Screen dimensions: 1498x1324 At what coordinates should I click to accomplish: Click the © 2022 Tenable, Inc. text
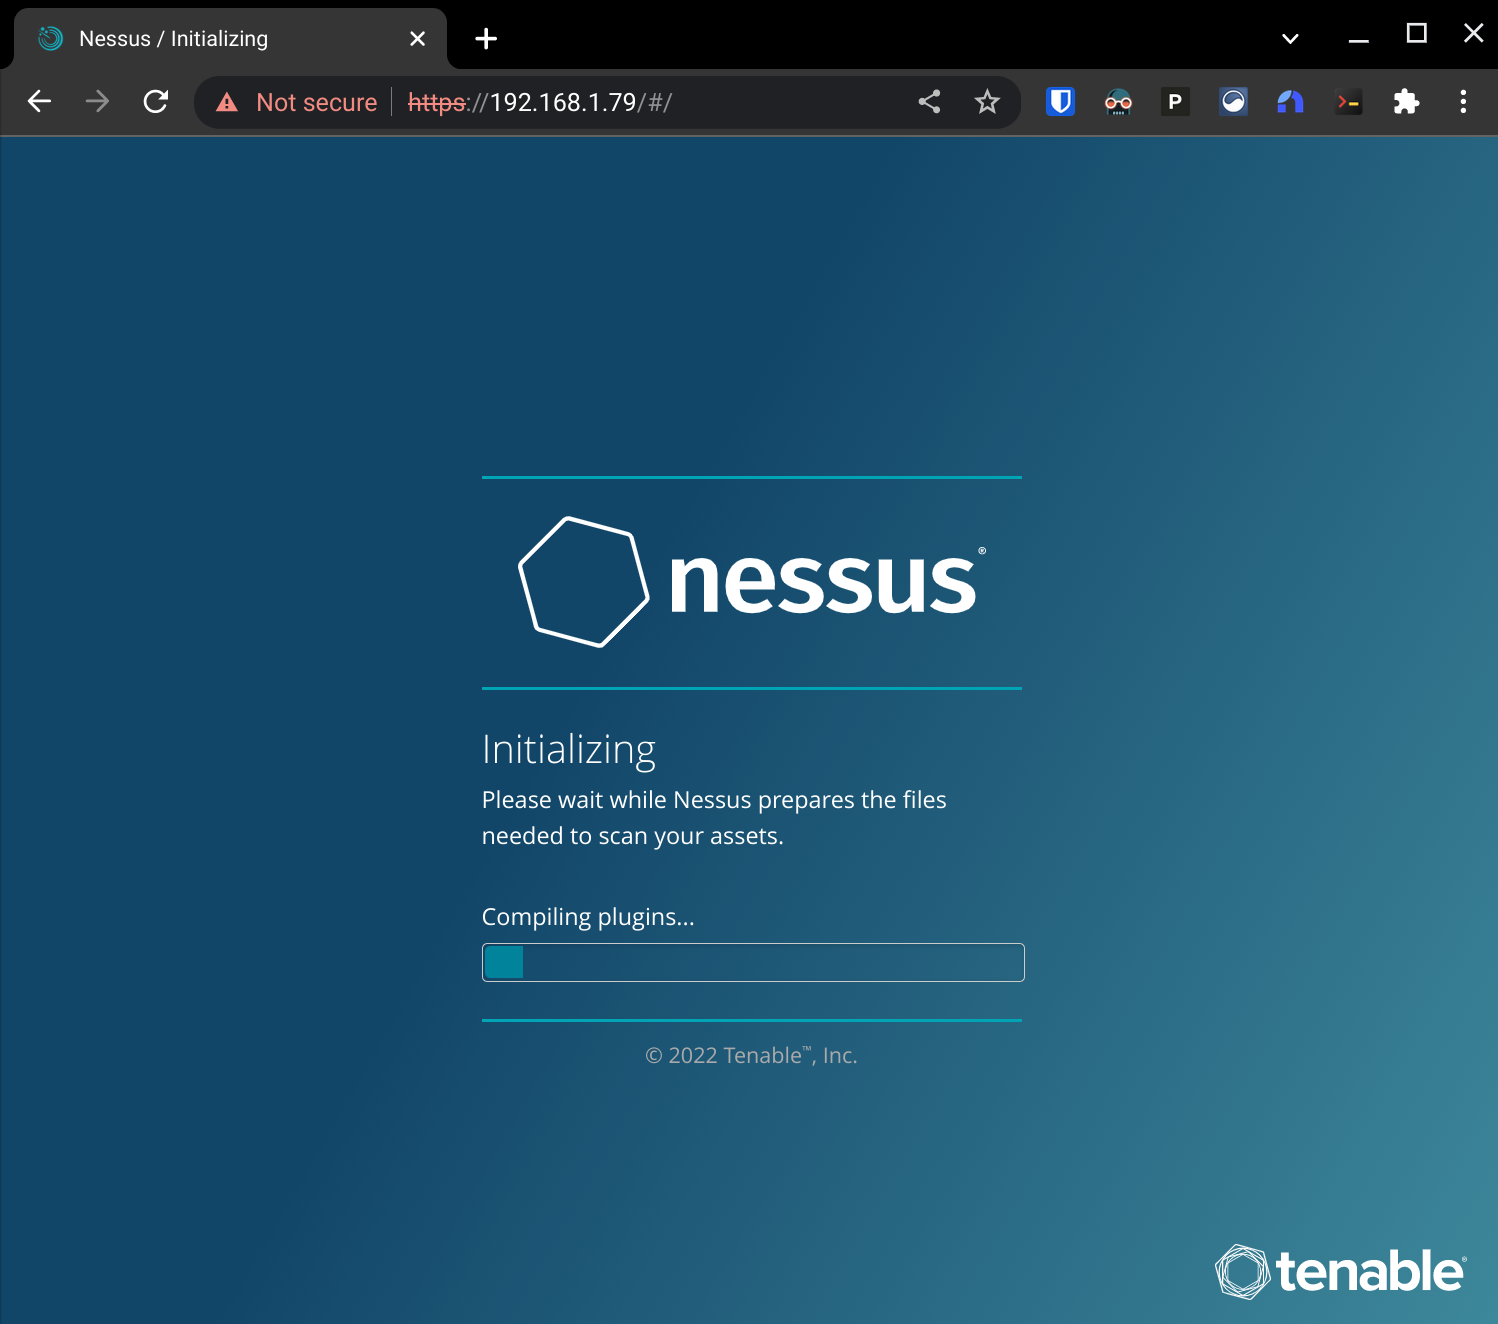tap(751, 1055)
